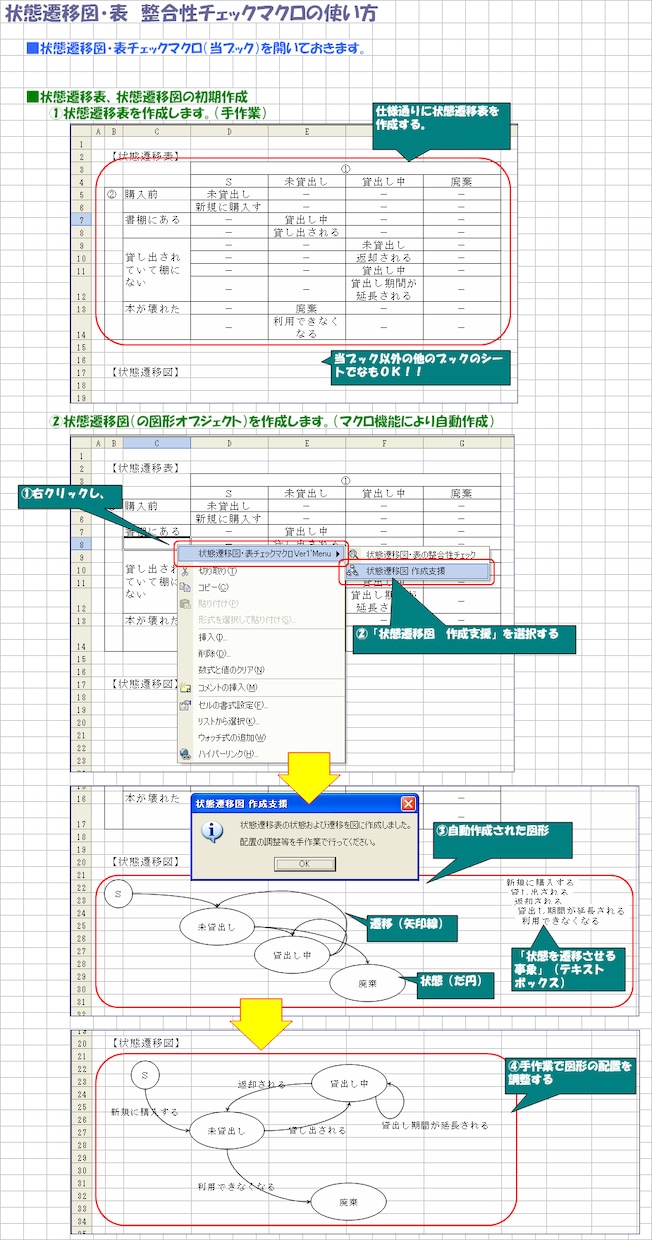Click the diagram icon for 状態遷移図 作成支援
Screen dimensions: 652x1240
pos(353,571)
